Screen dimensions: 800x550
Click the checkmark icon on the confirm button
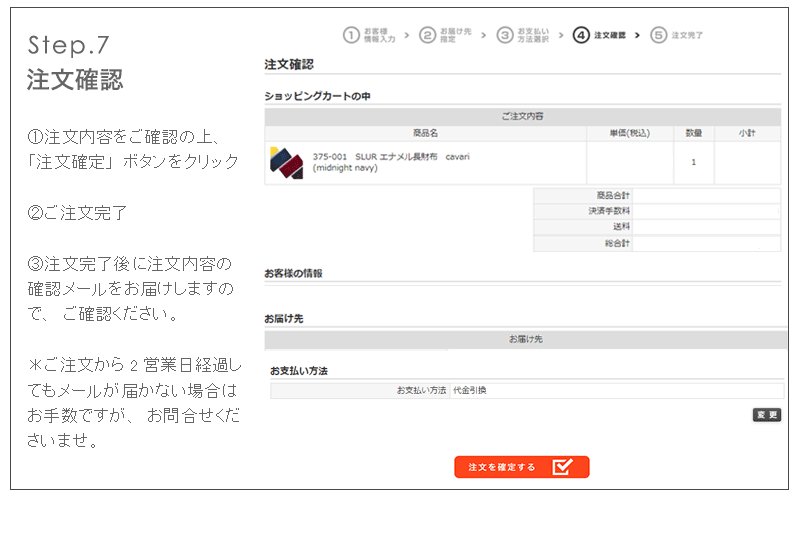[x=562, y=467]
